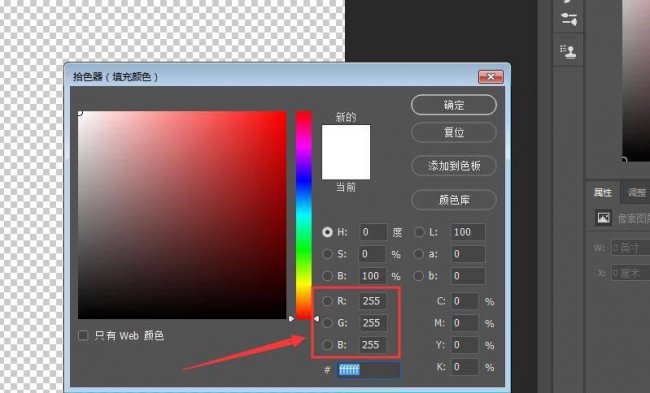Click the M magenta percent field
The width and height of the screenshot is (650, 393).
(465, 323)
